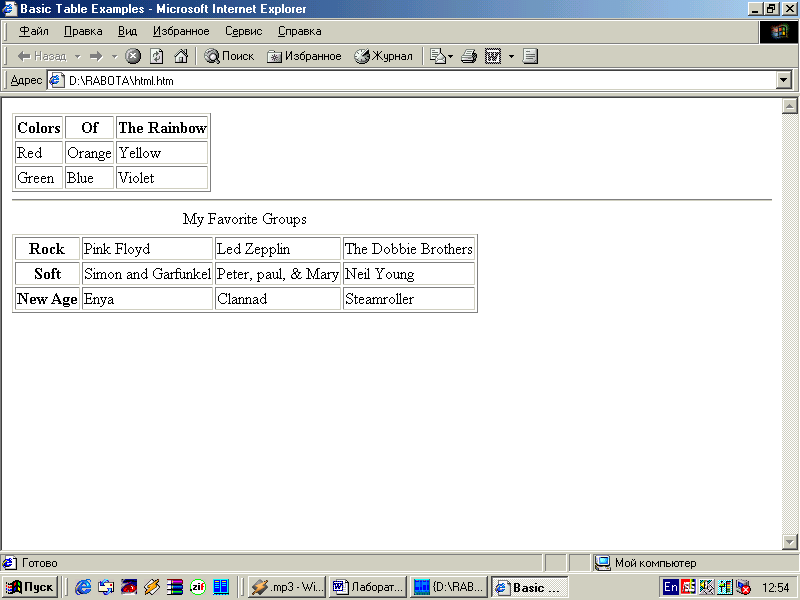Click the Print toolbar icon
Image resolution: width=800 pixels, height=600 pixels.
pyautogui.click(x=468, y=56)
